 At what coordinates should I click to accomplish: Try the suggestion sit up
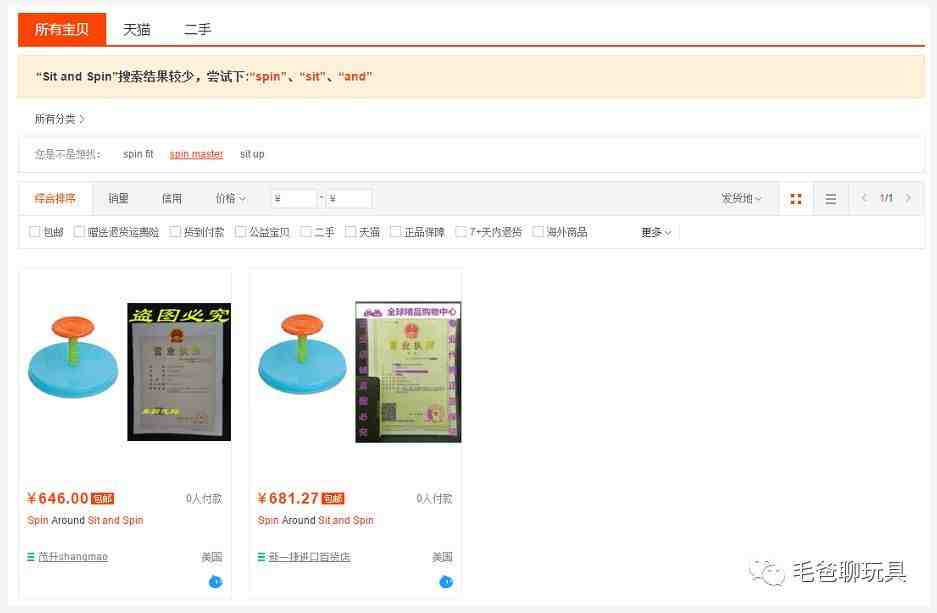coord(252,154)
